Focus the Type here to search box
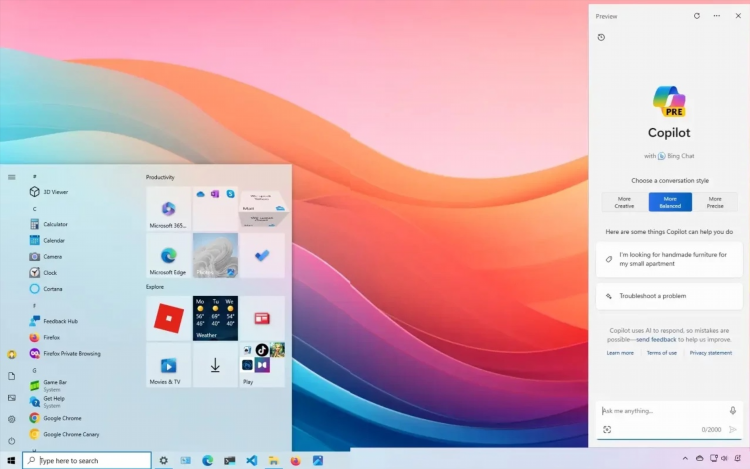 tap(87, 460)
